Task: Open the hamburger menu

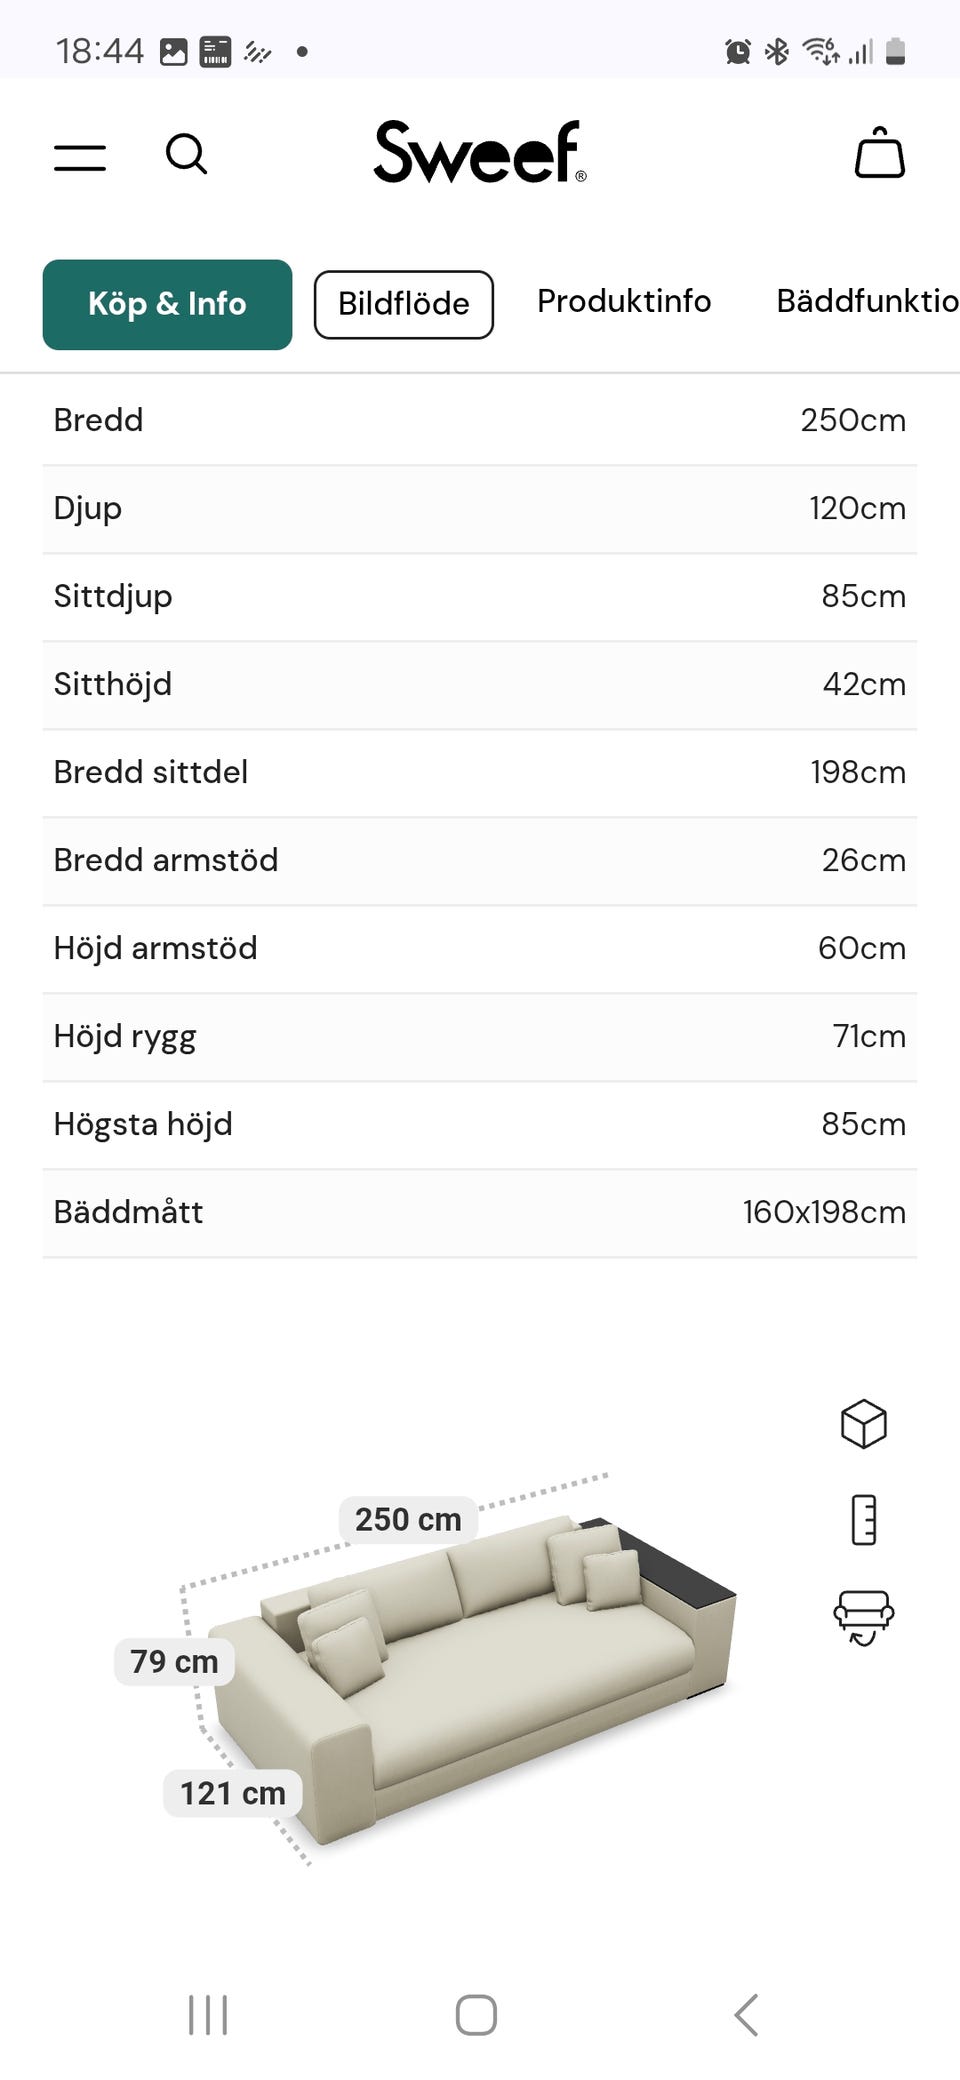Action: point(80,157)
